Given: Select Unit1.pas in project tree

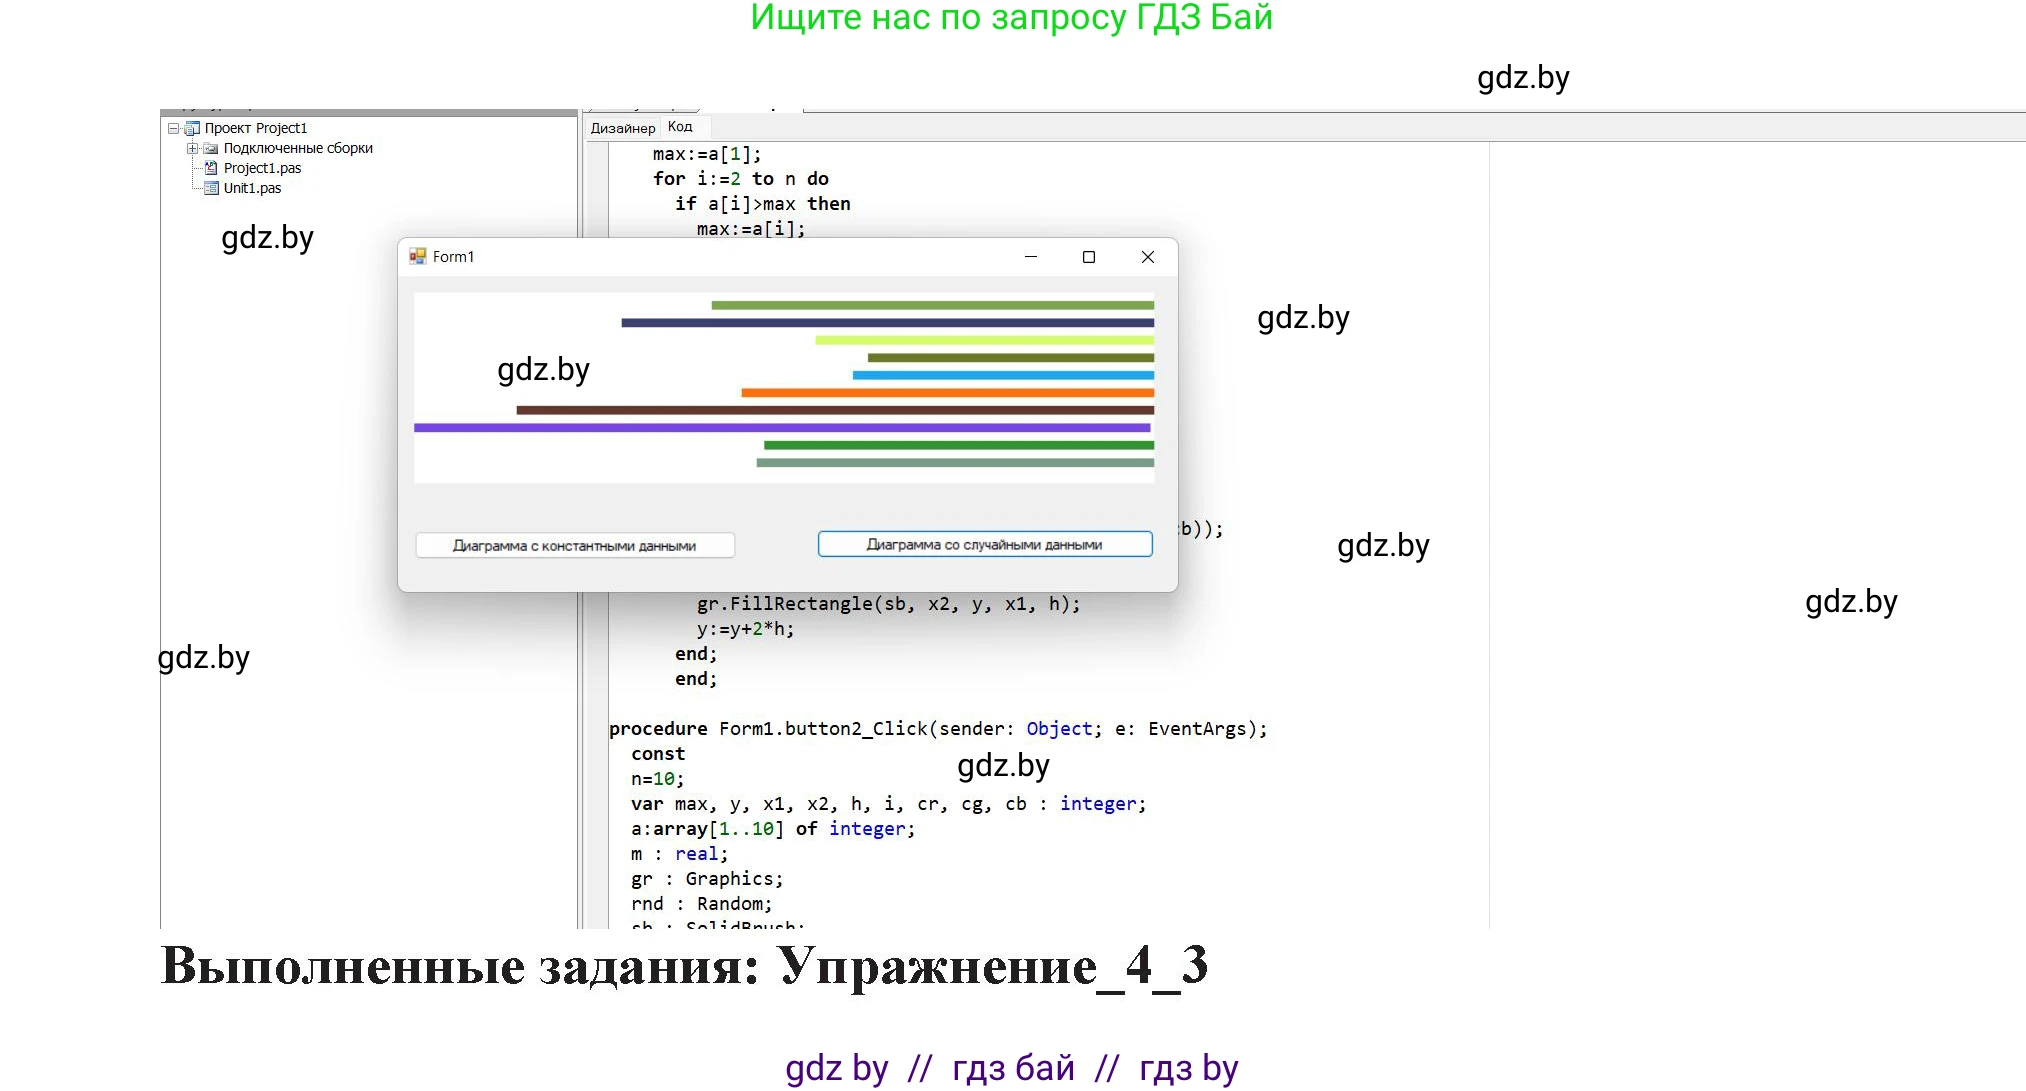Looking at the screenshot, I should click(x=252, y=188).
